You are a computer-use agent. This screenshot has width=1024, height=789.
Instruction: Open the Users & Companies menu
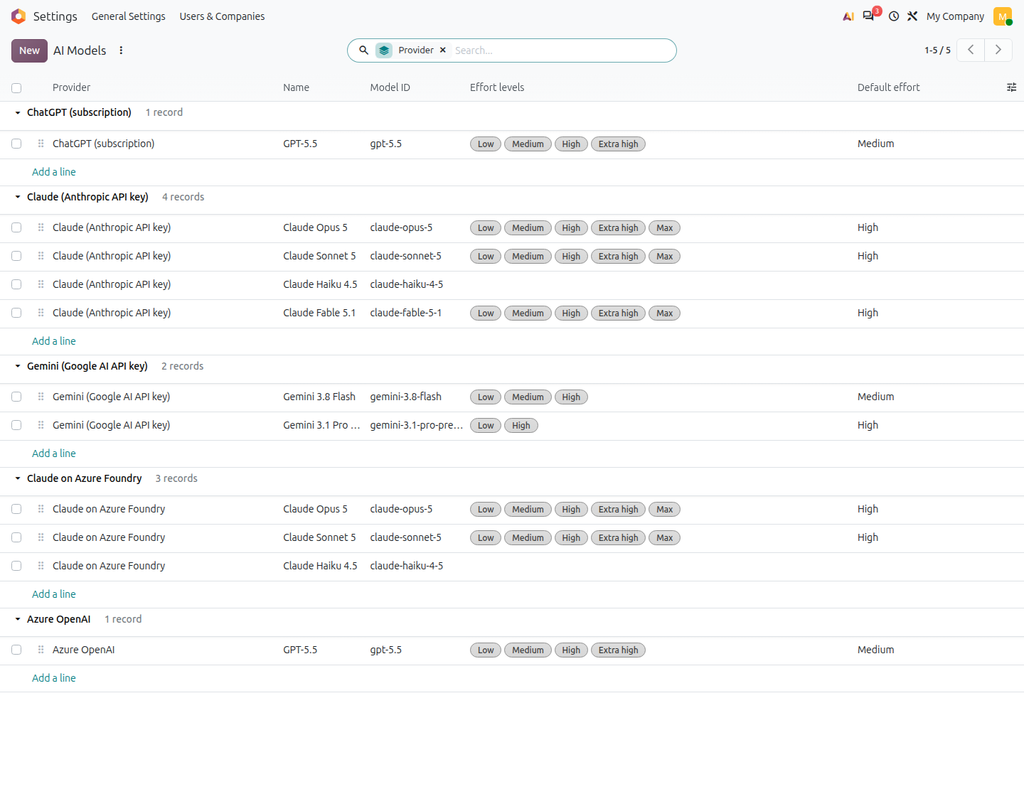222,16
